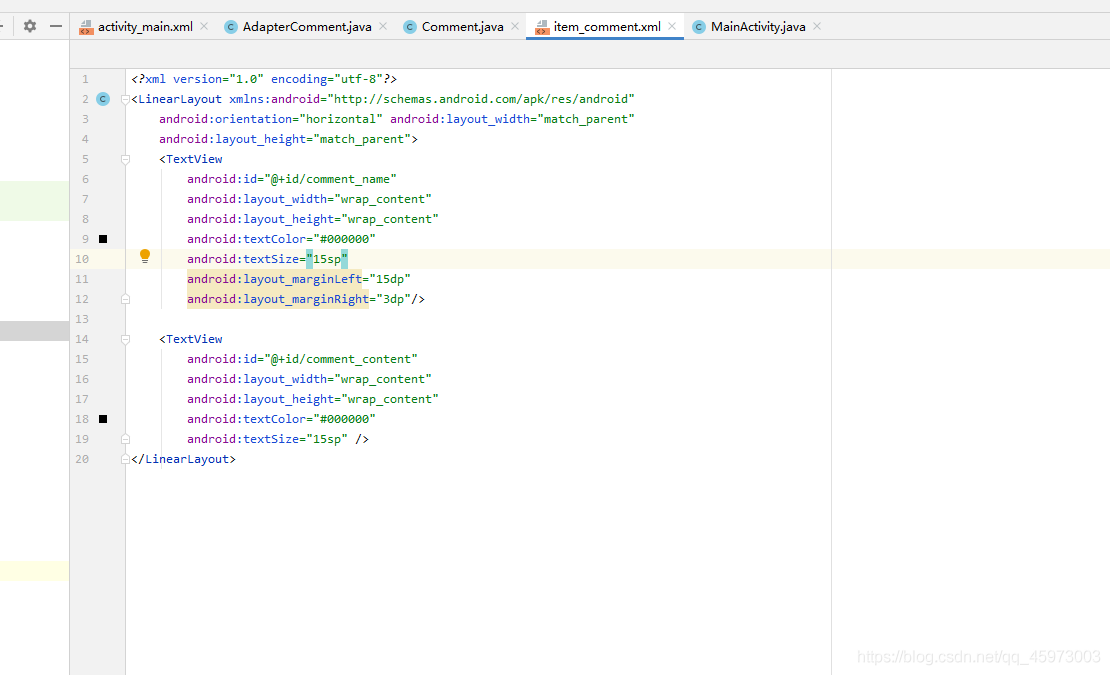Click line number 13 in the gutter
The image size is (1110, 675).
(82, 319)
